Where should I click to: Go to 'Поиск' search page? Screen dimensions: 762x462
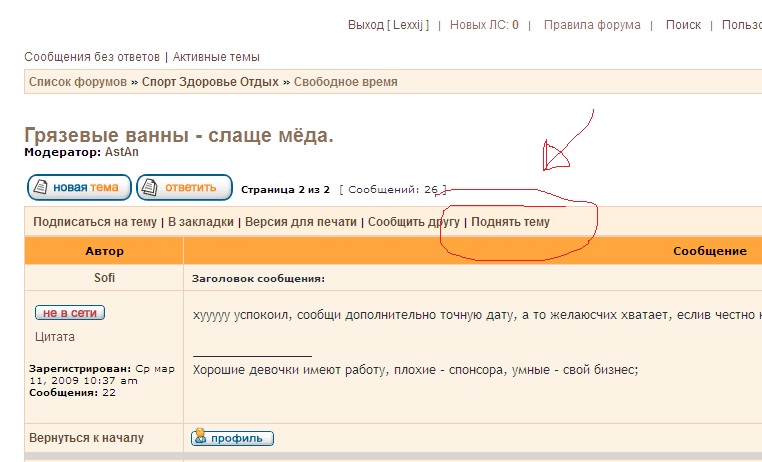point(683,25)
